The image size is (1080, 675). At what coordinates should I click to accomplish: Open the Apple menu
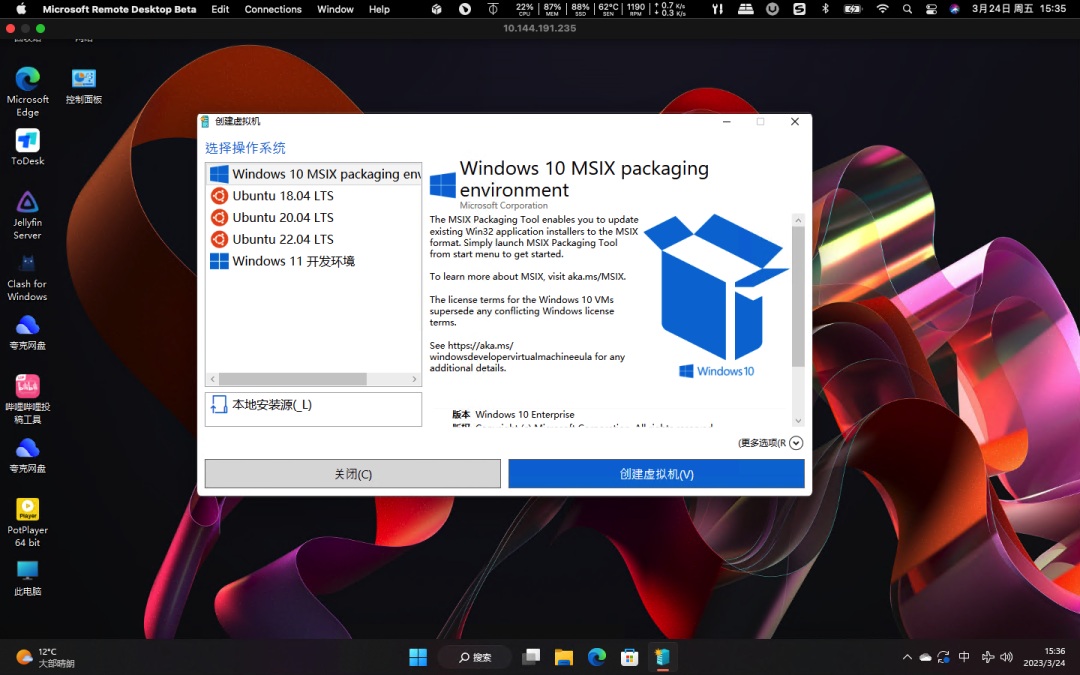[x=21, y=9]
